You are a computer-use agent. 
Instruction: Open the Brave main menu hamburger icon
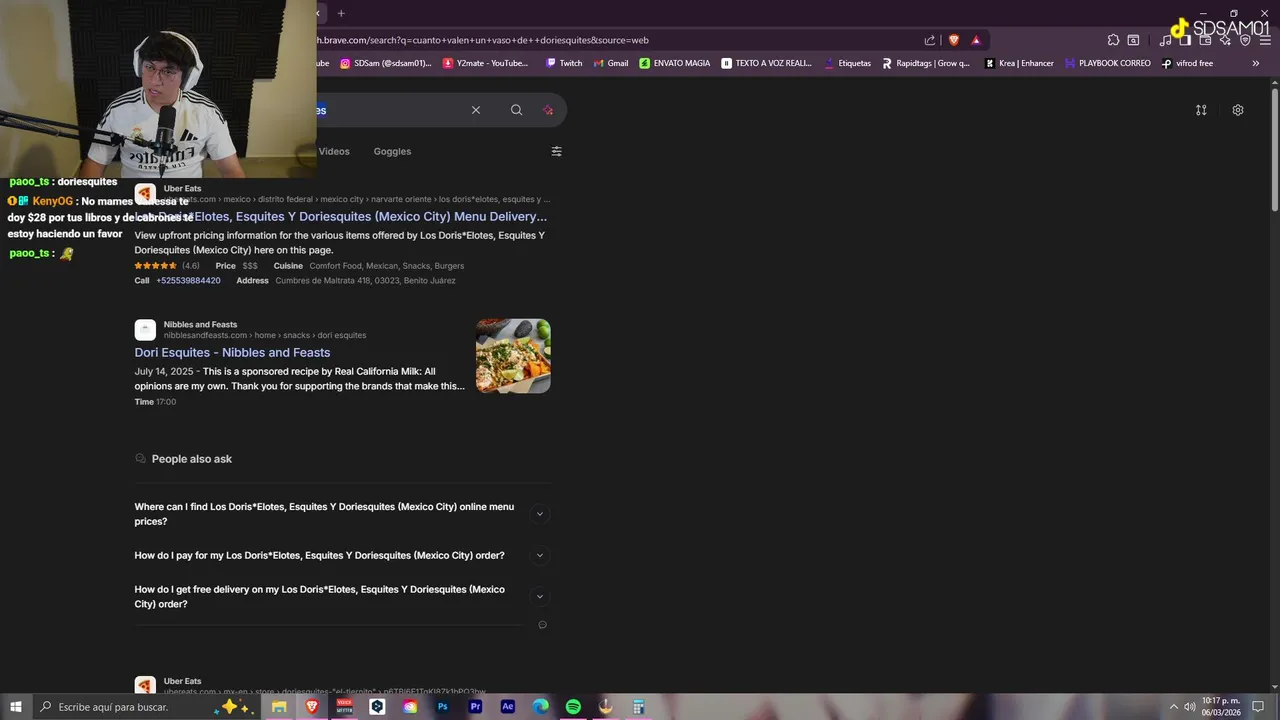(x=1265, y=40)
